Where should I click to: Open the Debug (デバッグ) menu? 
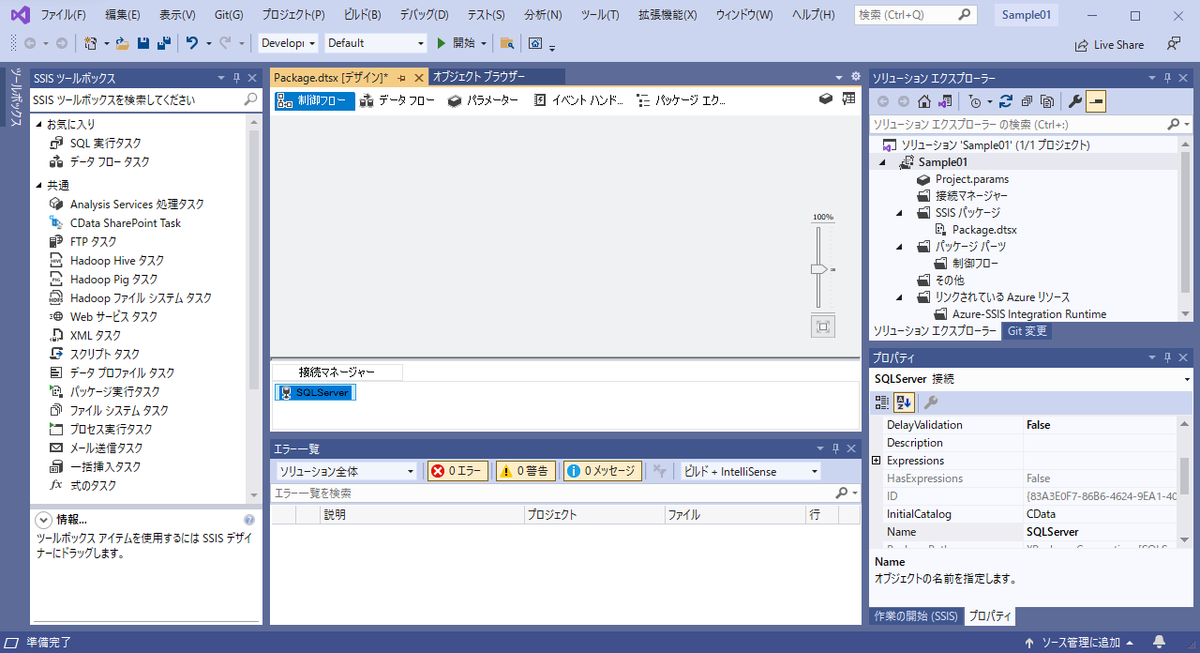point(424,15)
